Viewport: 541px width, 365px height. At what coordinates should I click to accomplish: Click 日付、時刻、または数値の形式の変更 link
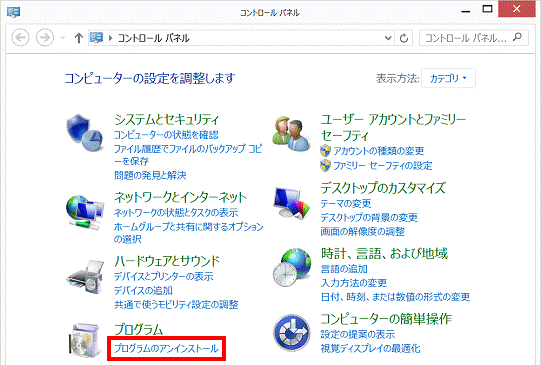[395, 297]
